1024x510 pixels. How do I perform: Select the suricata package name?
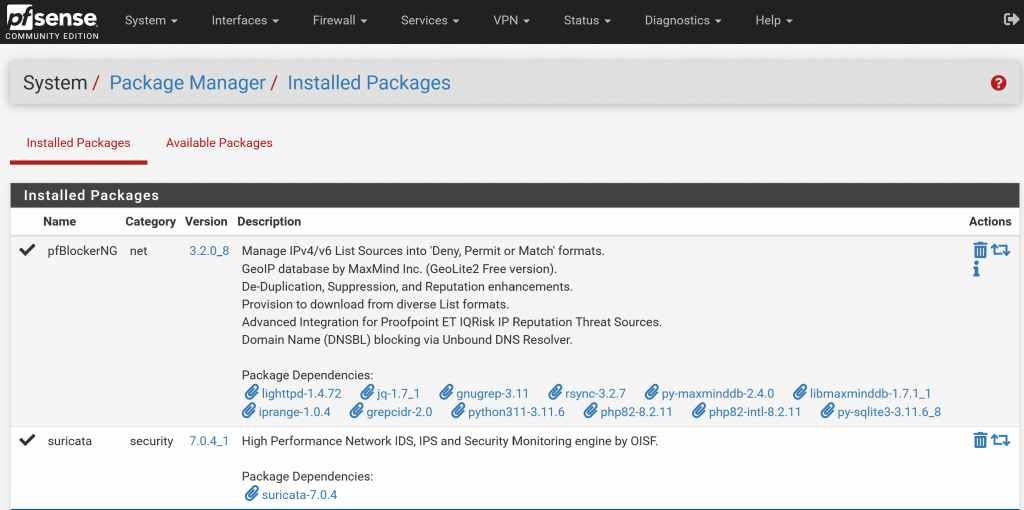(x=70, y=441)
